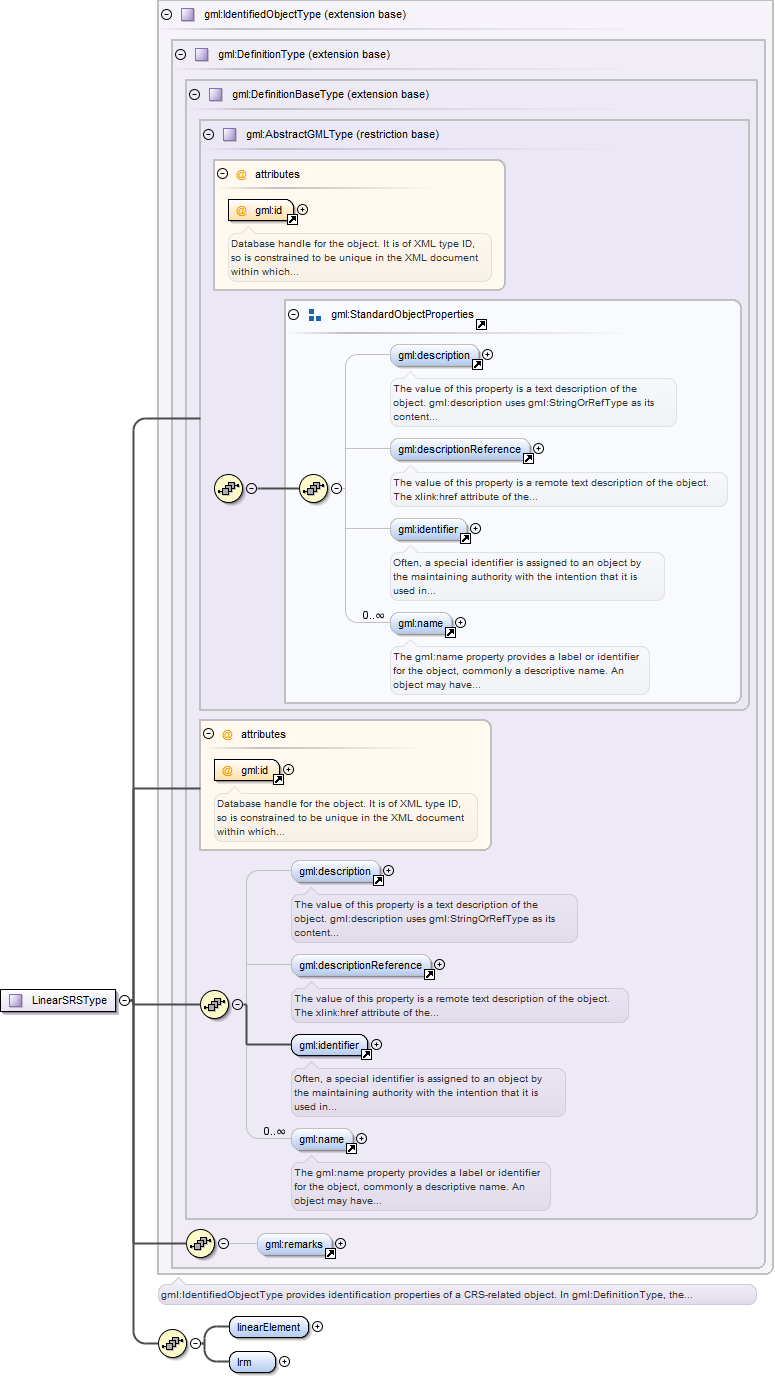Collapse the gml:StandardObjectProperties group
The image size is (775, 1378).
click(x=294, y=315)
